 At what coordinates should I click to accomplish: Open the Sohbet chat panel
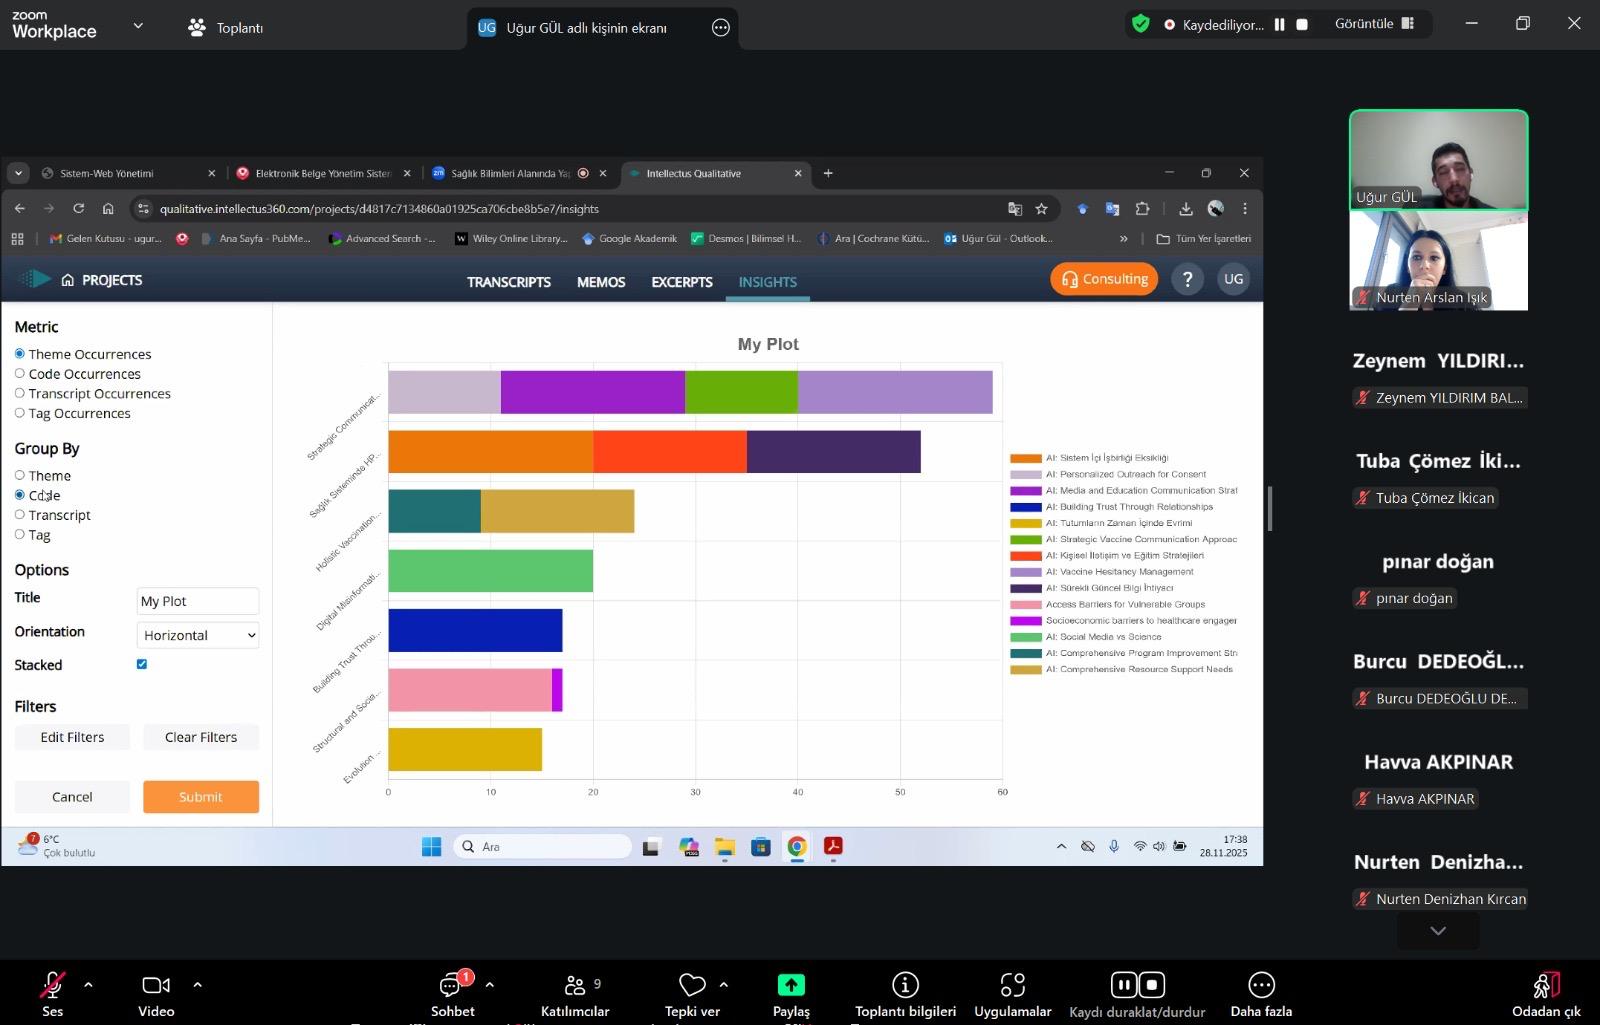(x=452, y=986)
